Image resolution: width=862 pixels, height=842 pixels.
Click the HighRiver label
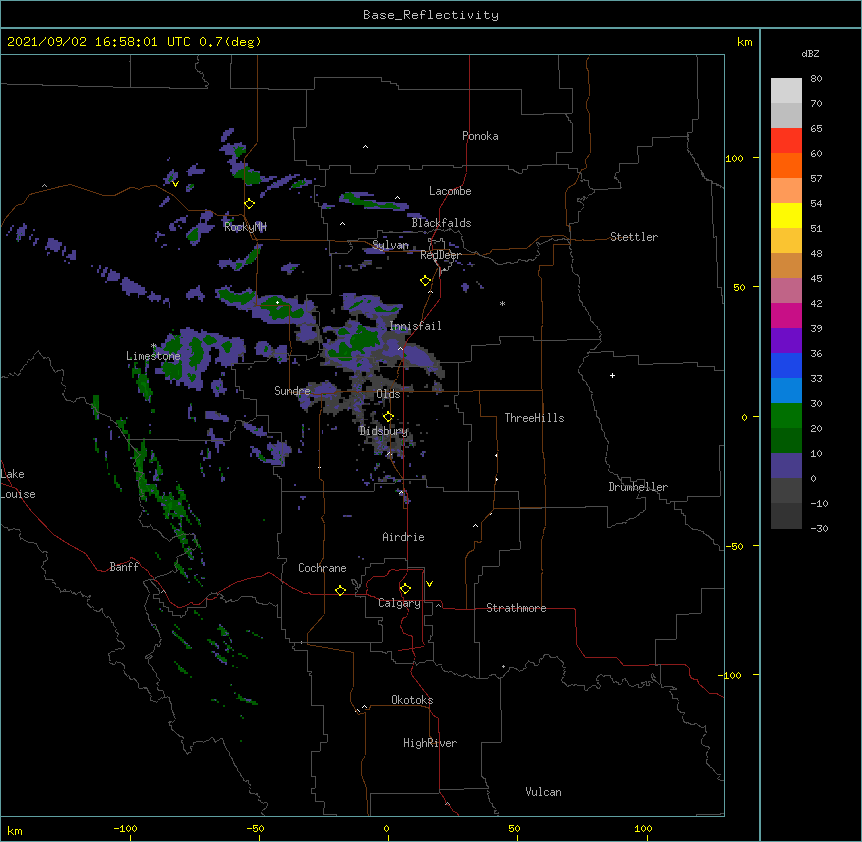click(430, 743)
